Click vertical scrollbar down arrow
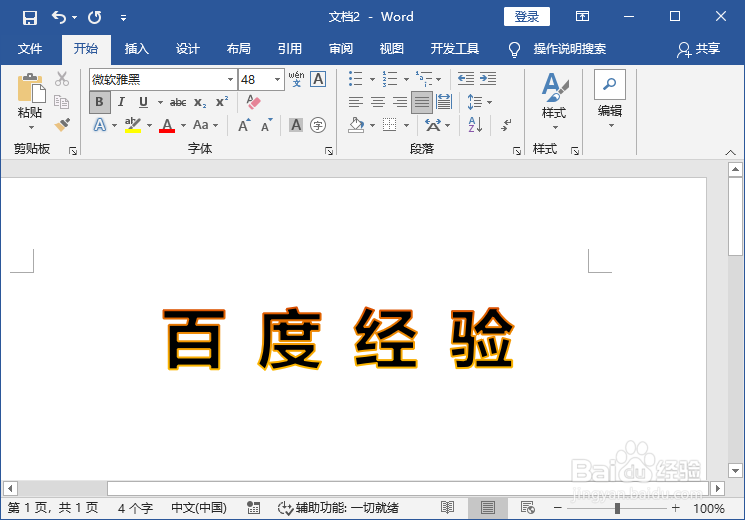This screenshot has width=745, height=520. 735,471
